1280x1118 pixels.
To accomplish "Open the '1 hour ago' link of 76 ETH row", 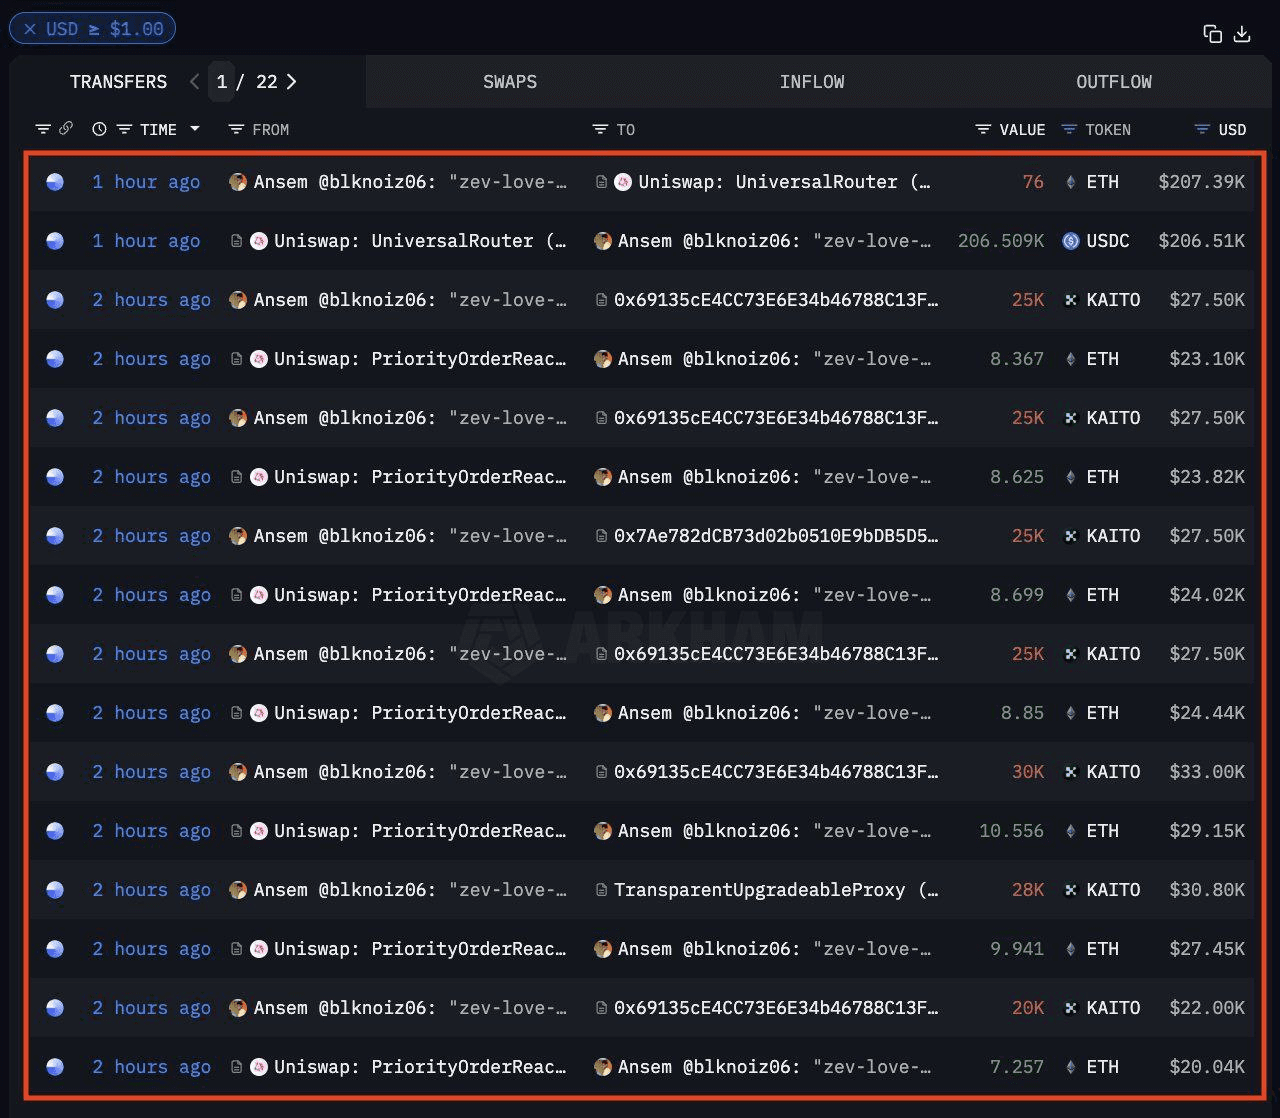I will coord(146,182).
